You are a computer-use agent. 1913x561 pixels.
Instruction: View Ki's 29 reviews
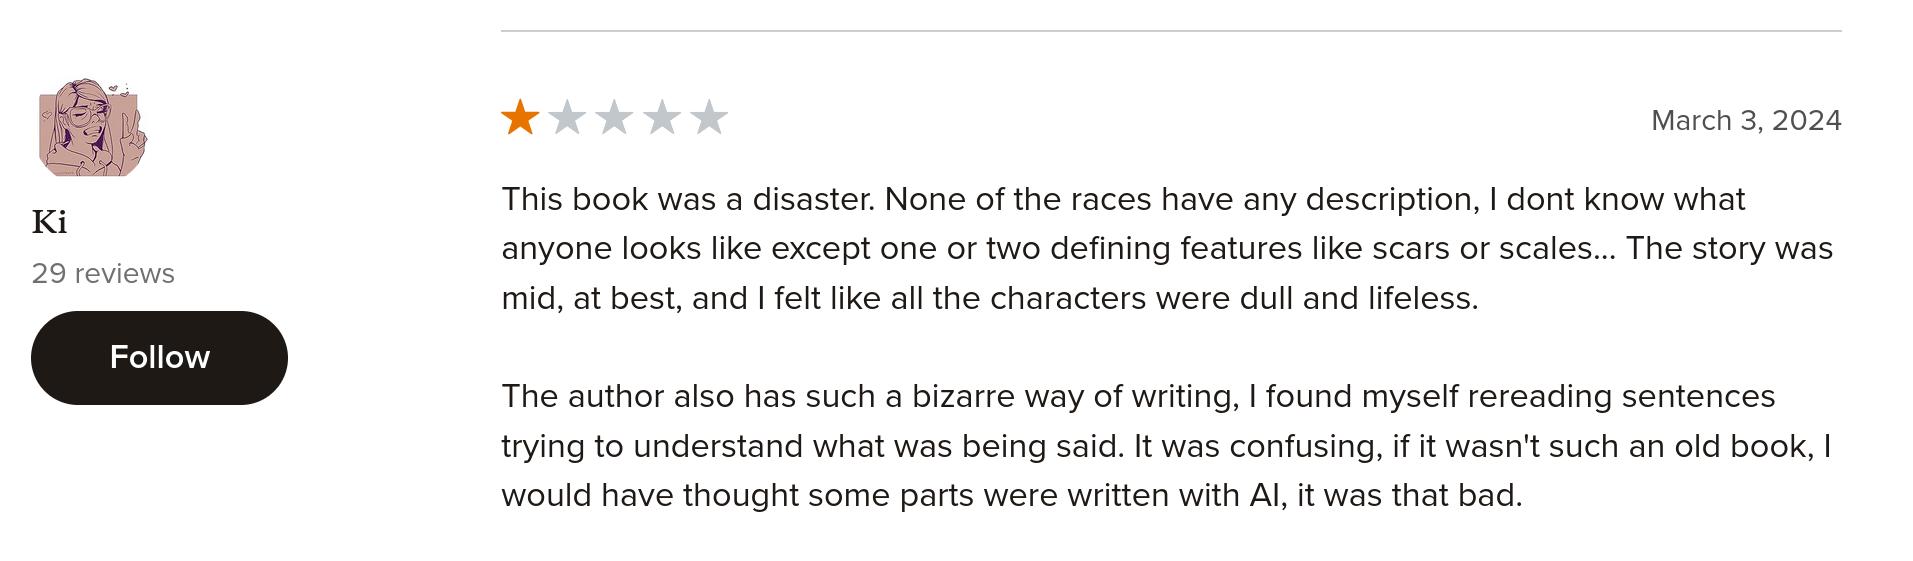103,273
